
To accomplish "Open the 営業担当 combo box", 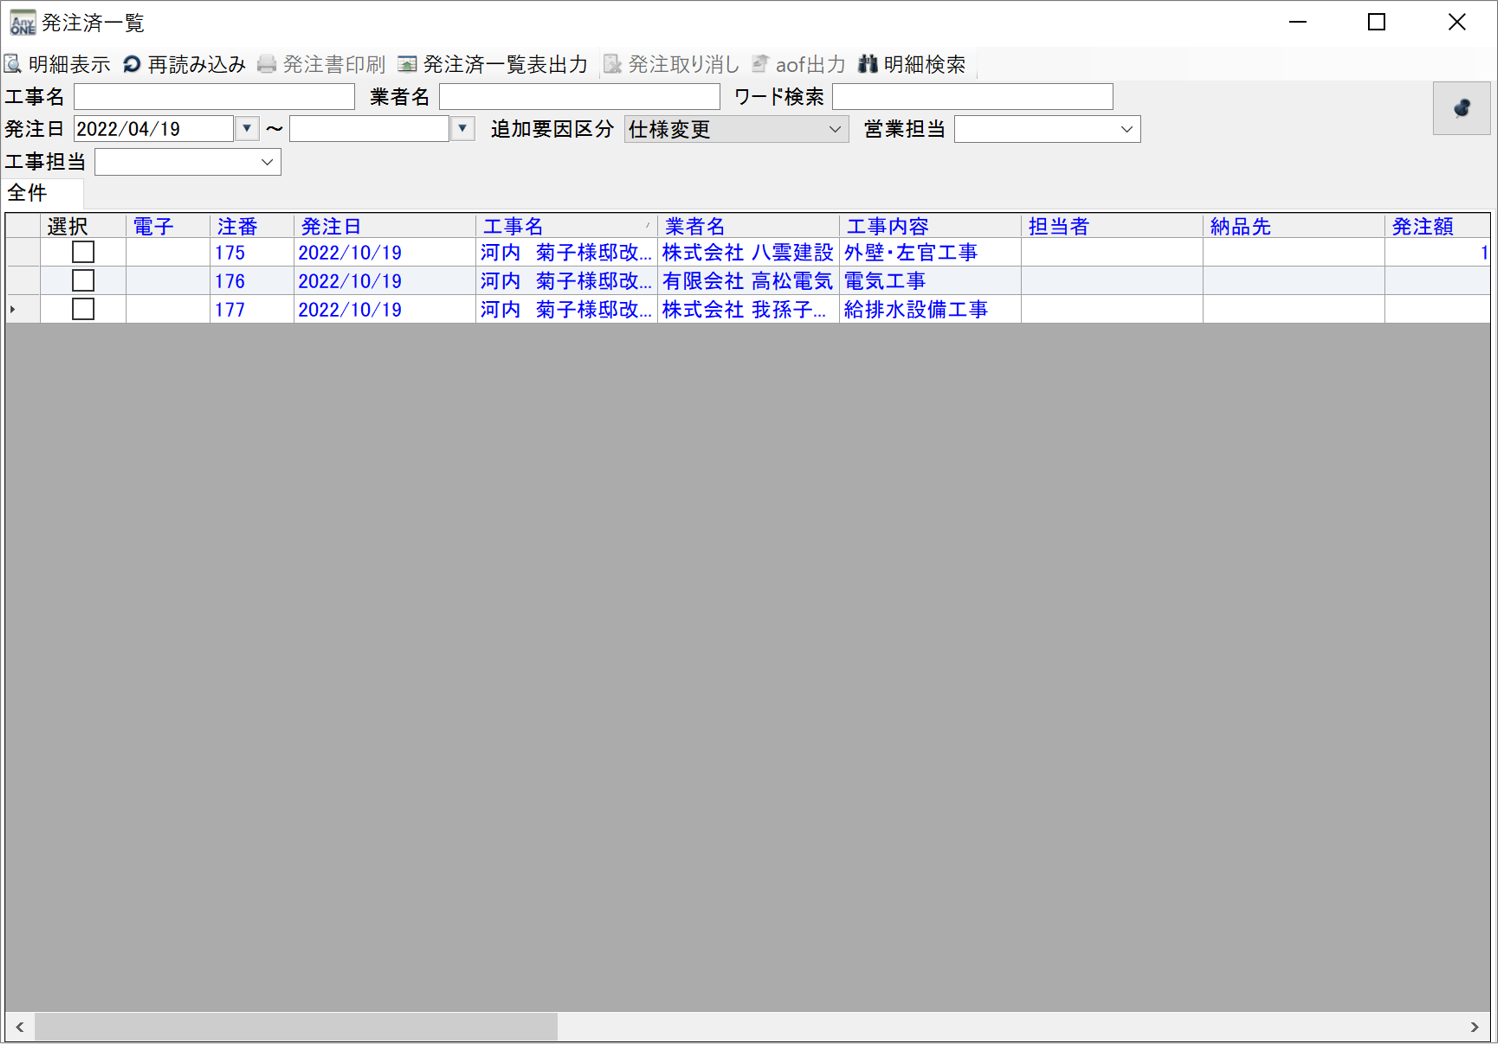I will pos(1126,130).
